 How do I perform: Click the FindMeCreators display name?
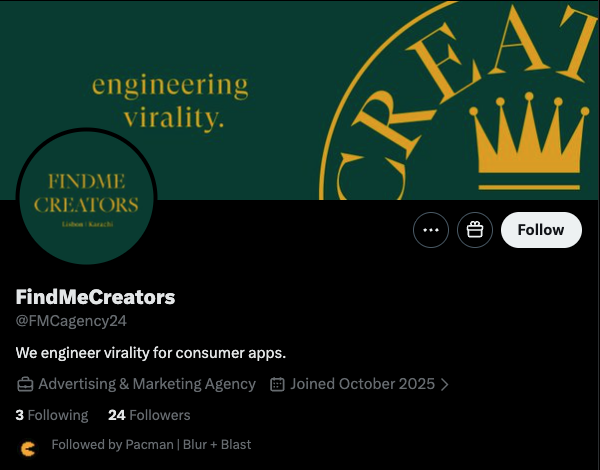(x=95, y=297)
